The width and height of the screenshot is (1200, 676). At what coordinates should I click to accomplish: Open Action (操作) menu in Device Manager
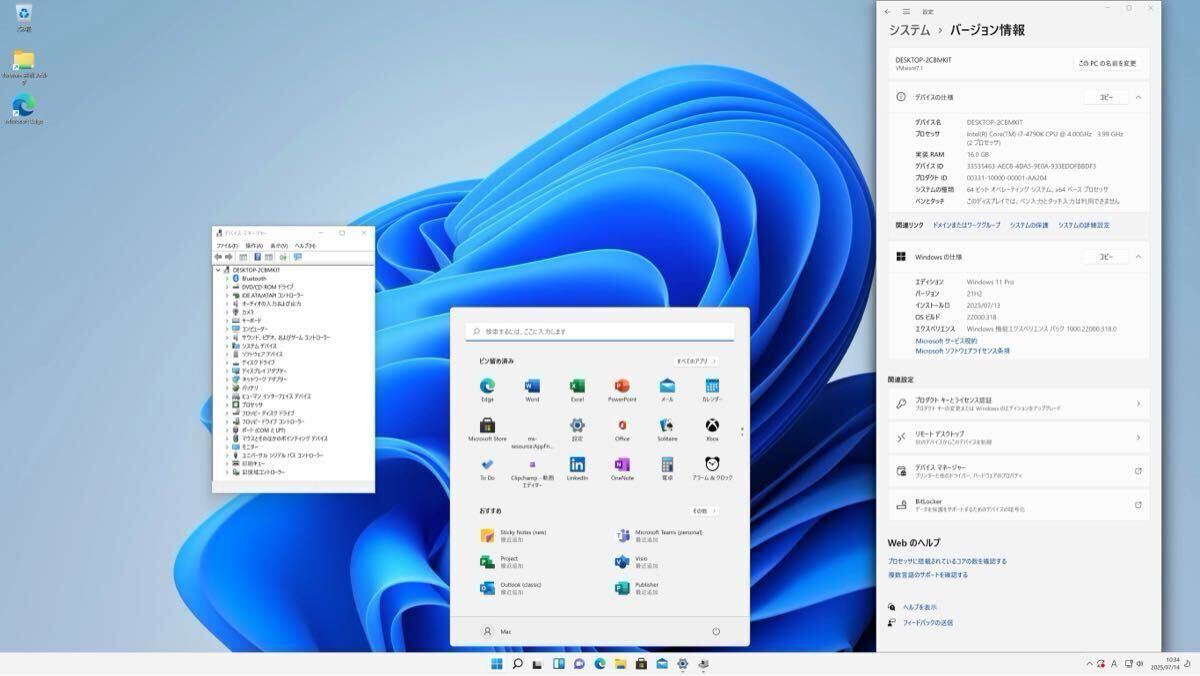pos(254,245)
